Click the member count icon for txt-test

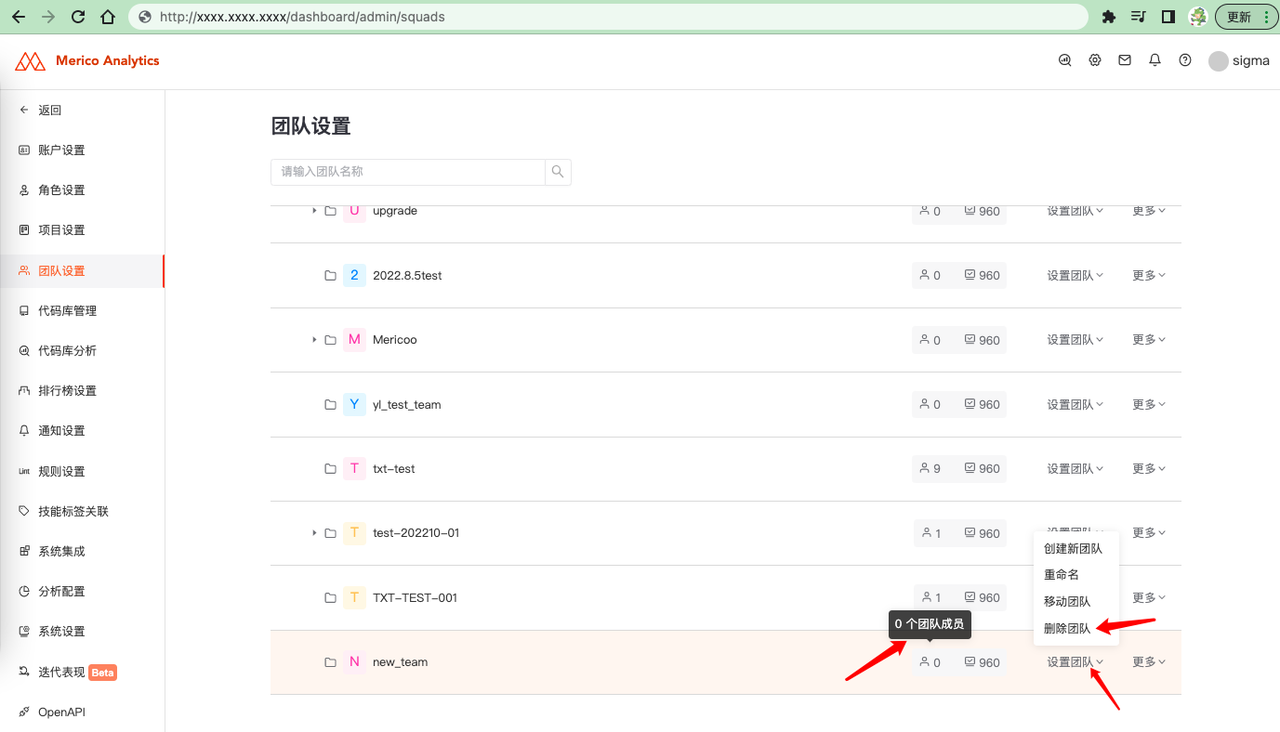pyautogui.click(x=924, y=468)
